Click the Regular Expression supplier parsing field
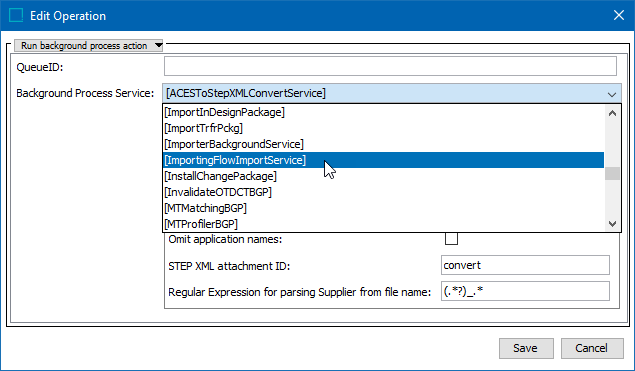 point(525,291)
